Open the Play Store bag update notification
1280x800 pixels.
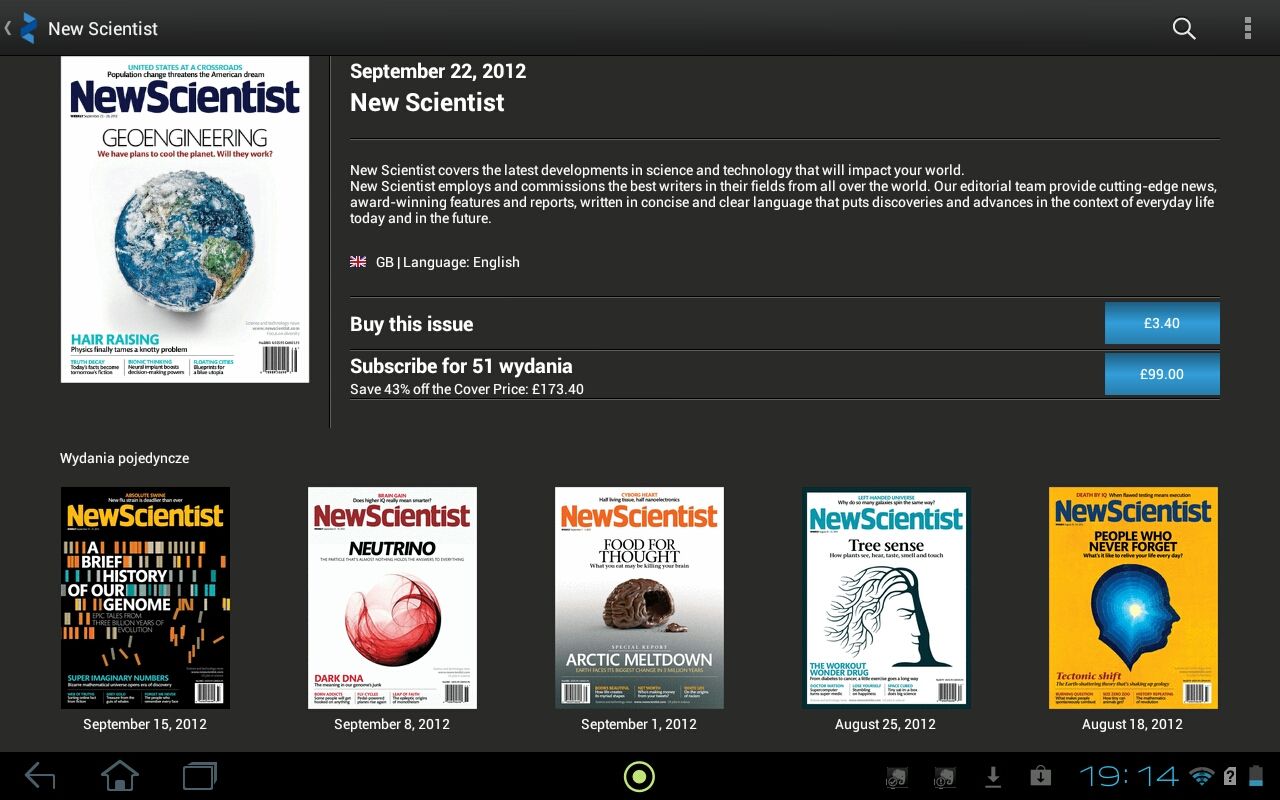pyautogui.click(x=1041, y=776)
